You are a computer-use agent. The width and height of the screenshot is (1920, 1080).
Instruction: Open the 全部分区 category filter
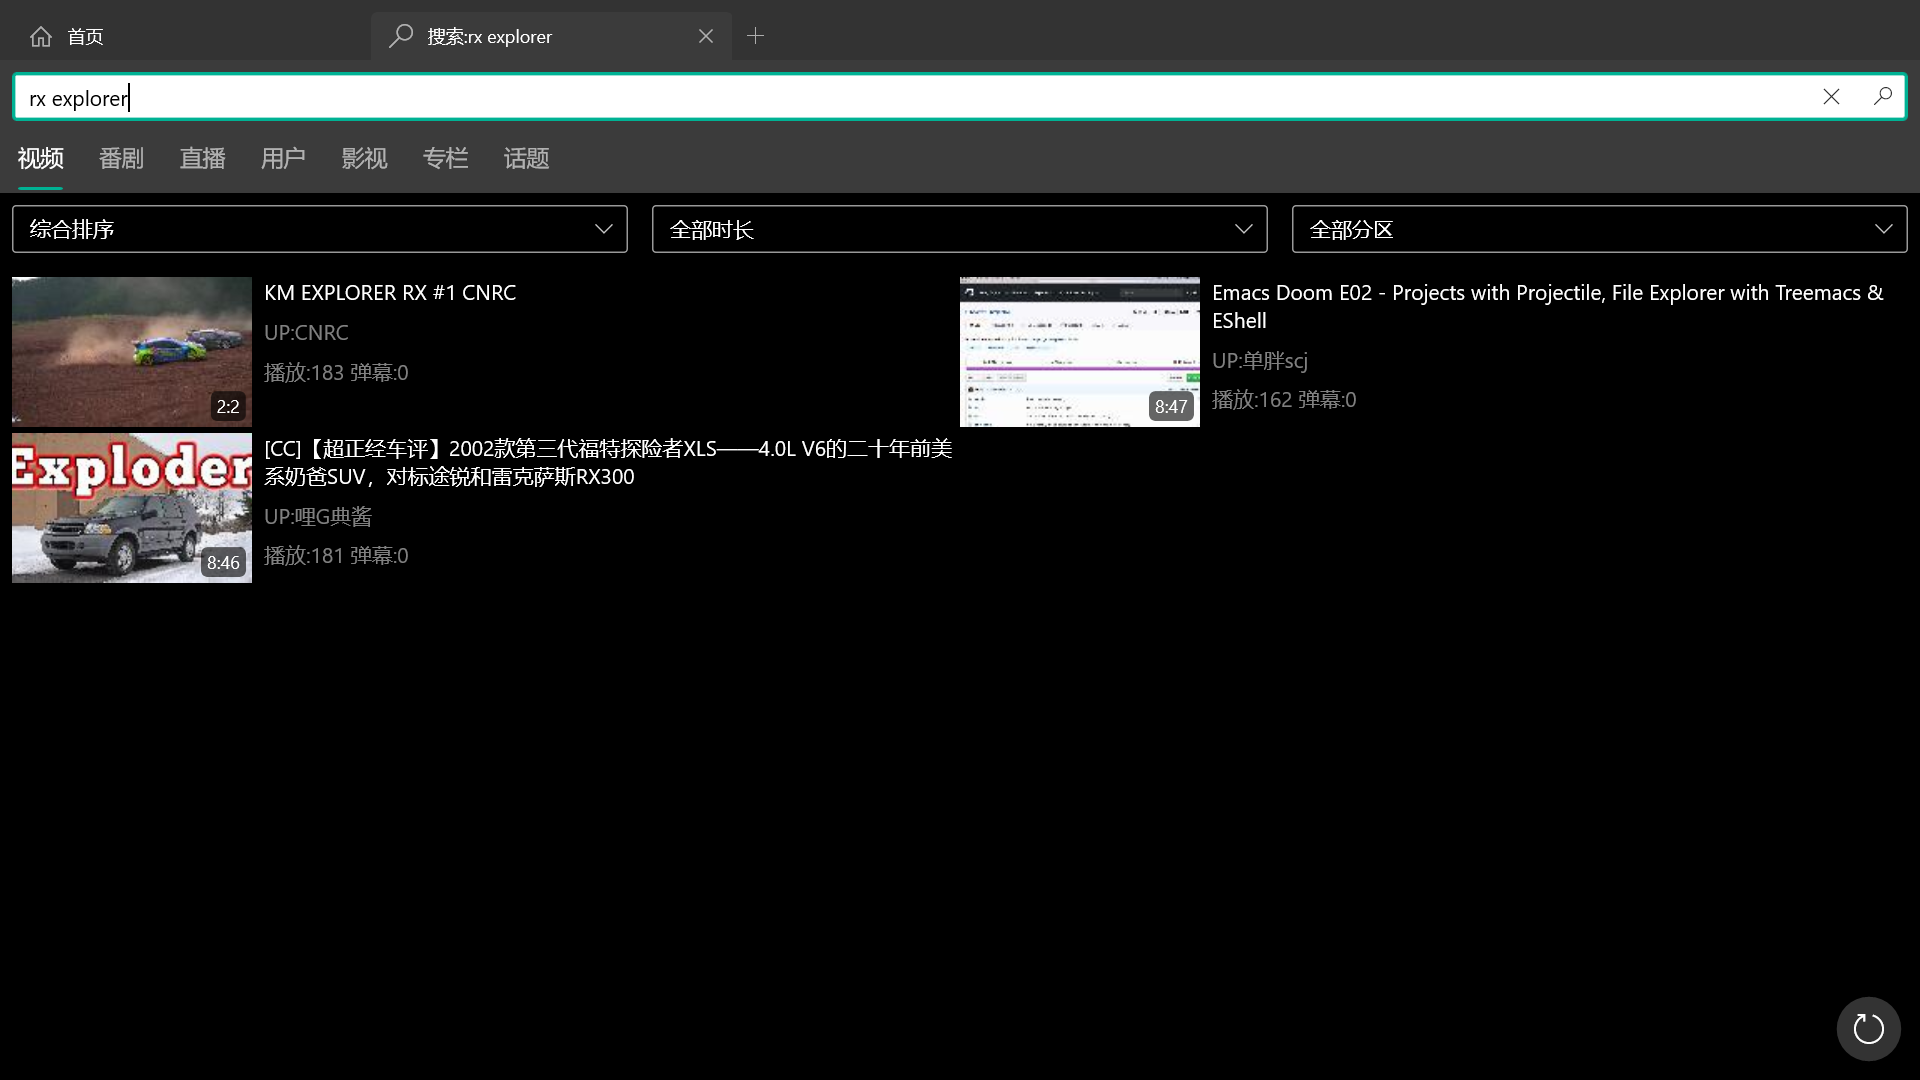point(1600,229)
